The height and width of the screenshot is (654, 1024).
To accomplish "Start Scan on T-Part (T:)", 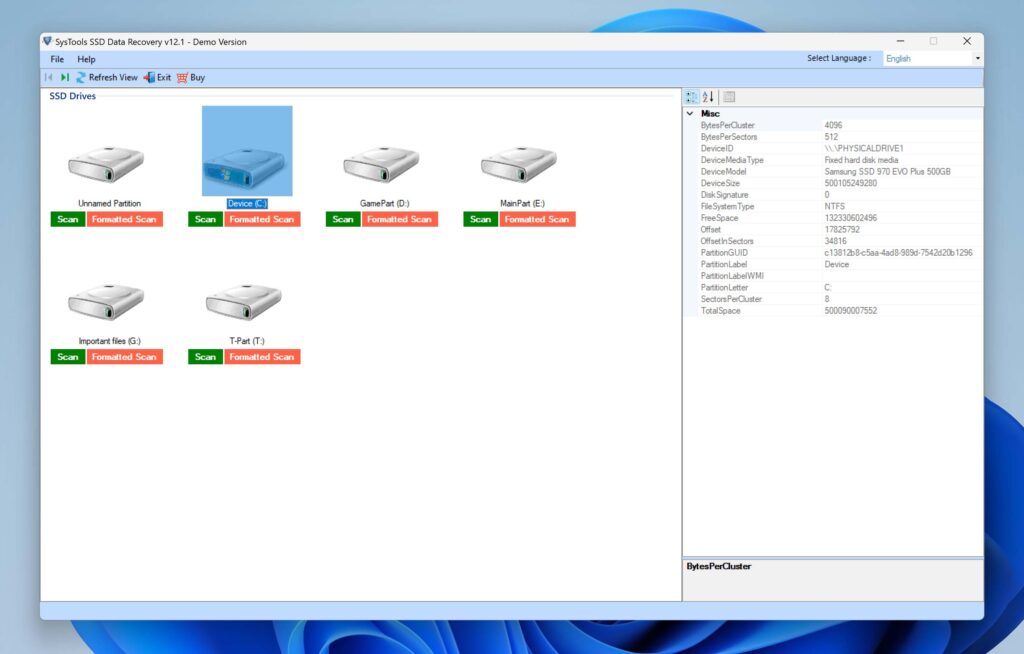I will point(204,357).
